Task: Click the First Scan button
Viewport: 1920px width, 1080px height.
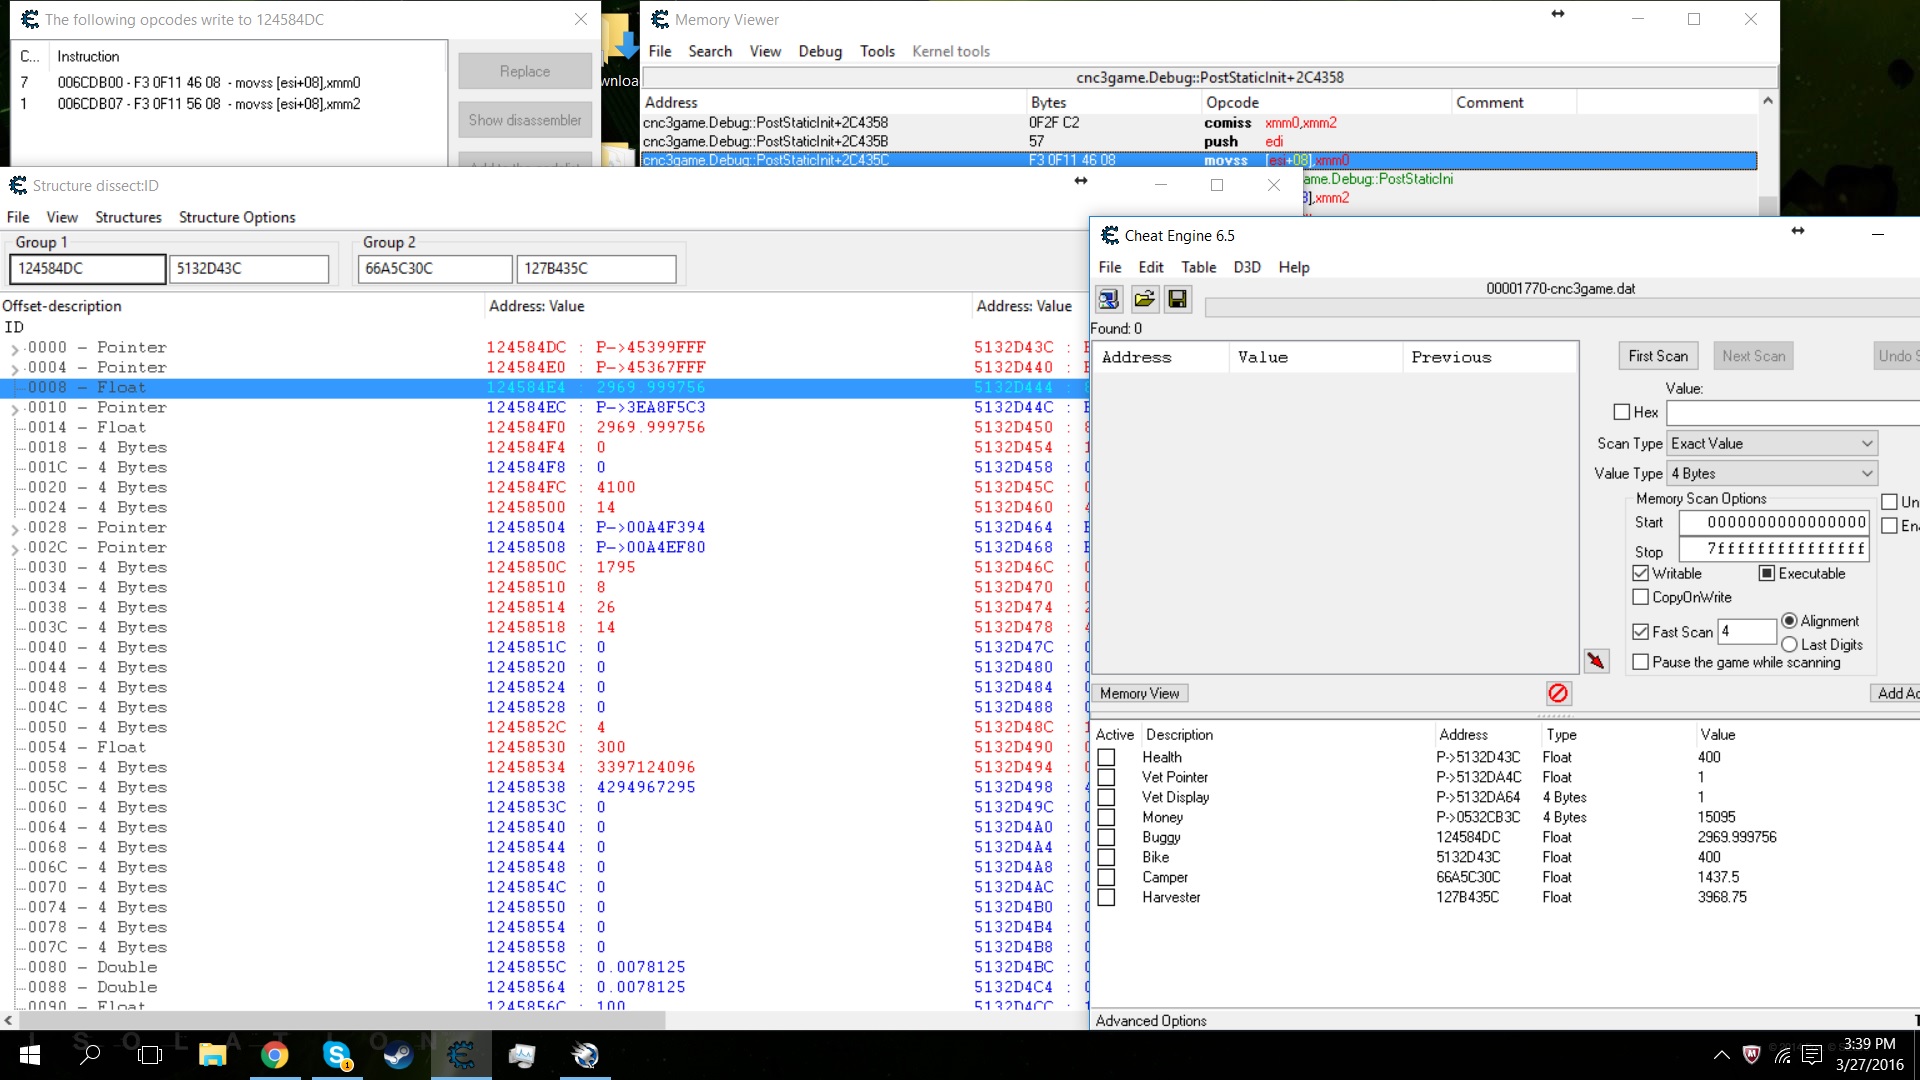Action: click(x=1657, y=356)
